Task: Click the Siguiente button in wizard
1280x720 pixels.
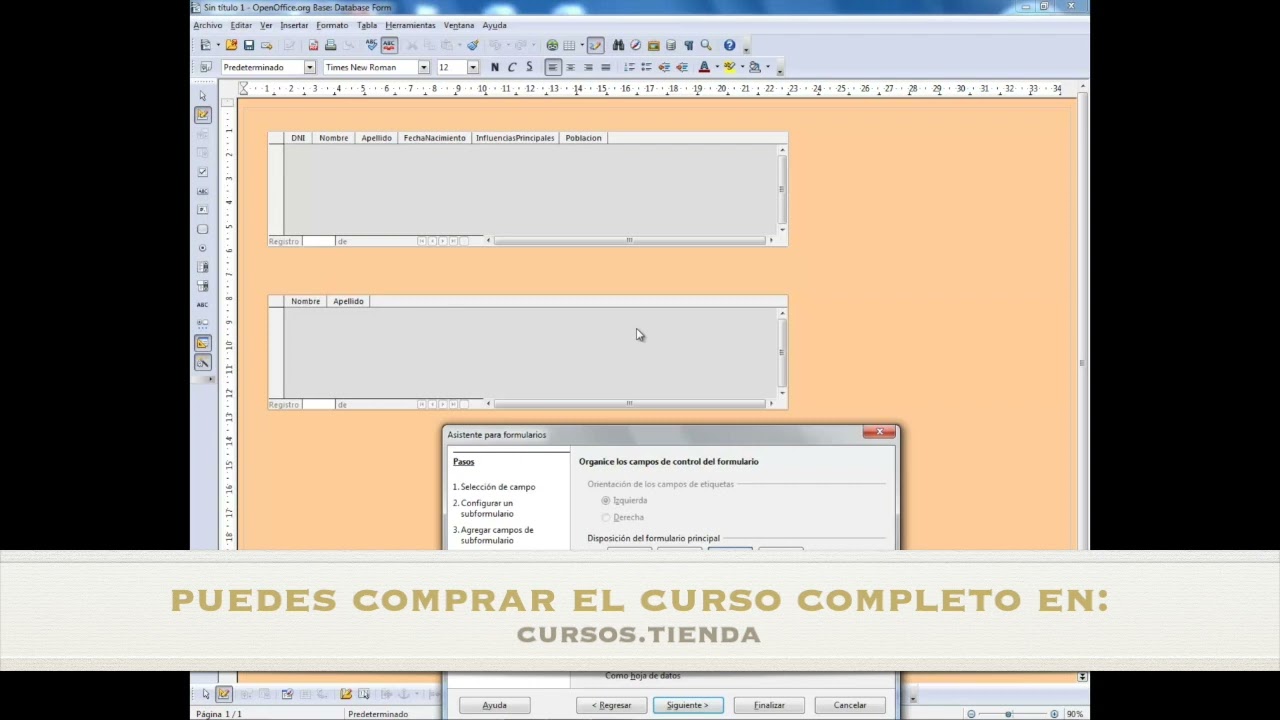Action: [687, 705]
